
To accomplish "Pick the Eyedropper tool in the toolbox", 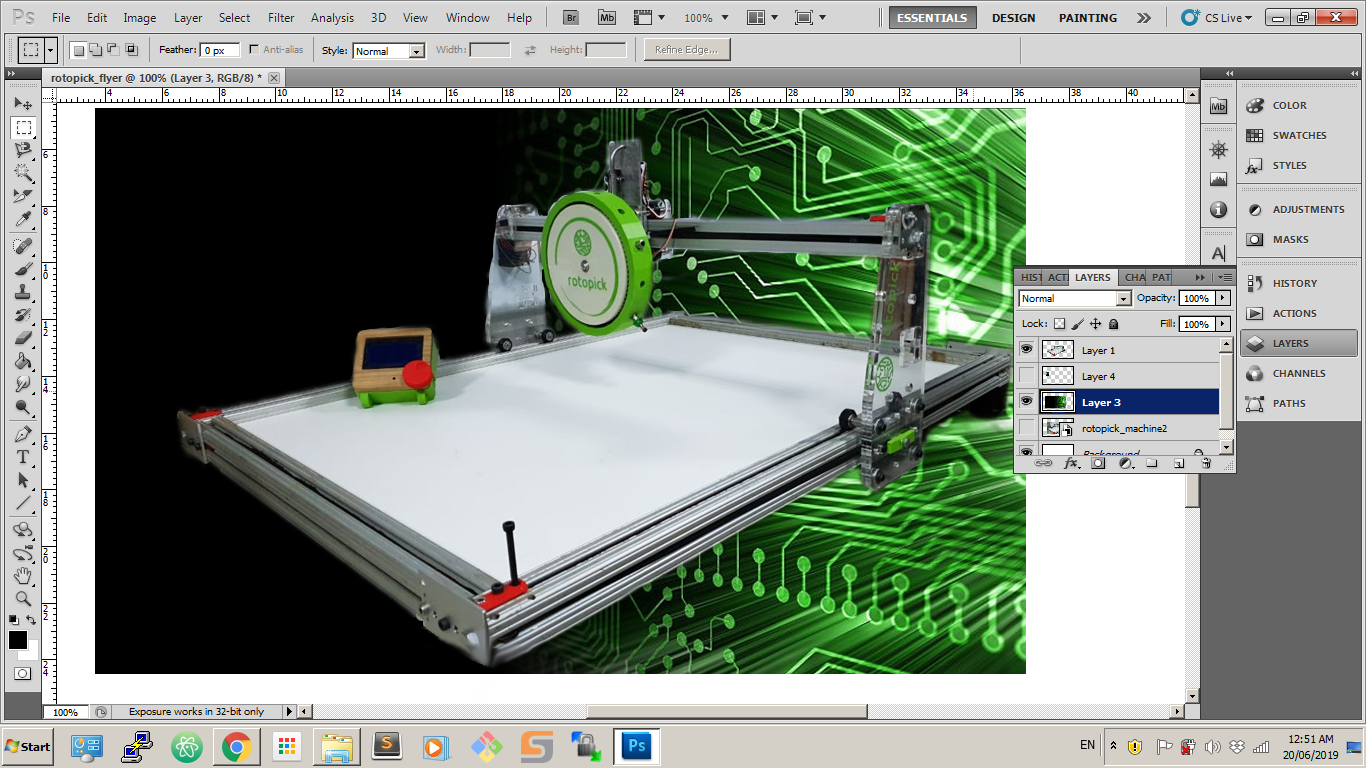I will point(23,219).
